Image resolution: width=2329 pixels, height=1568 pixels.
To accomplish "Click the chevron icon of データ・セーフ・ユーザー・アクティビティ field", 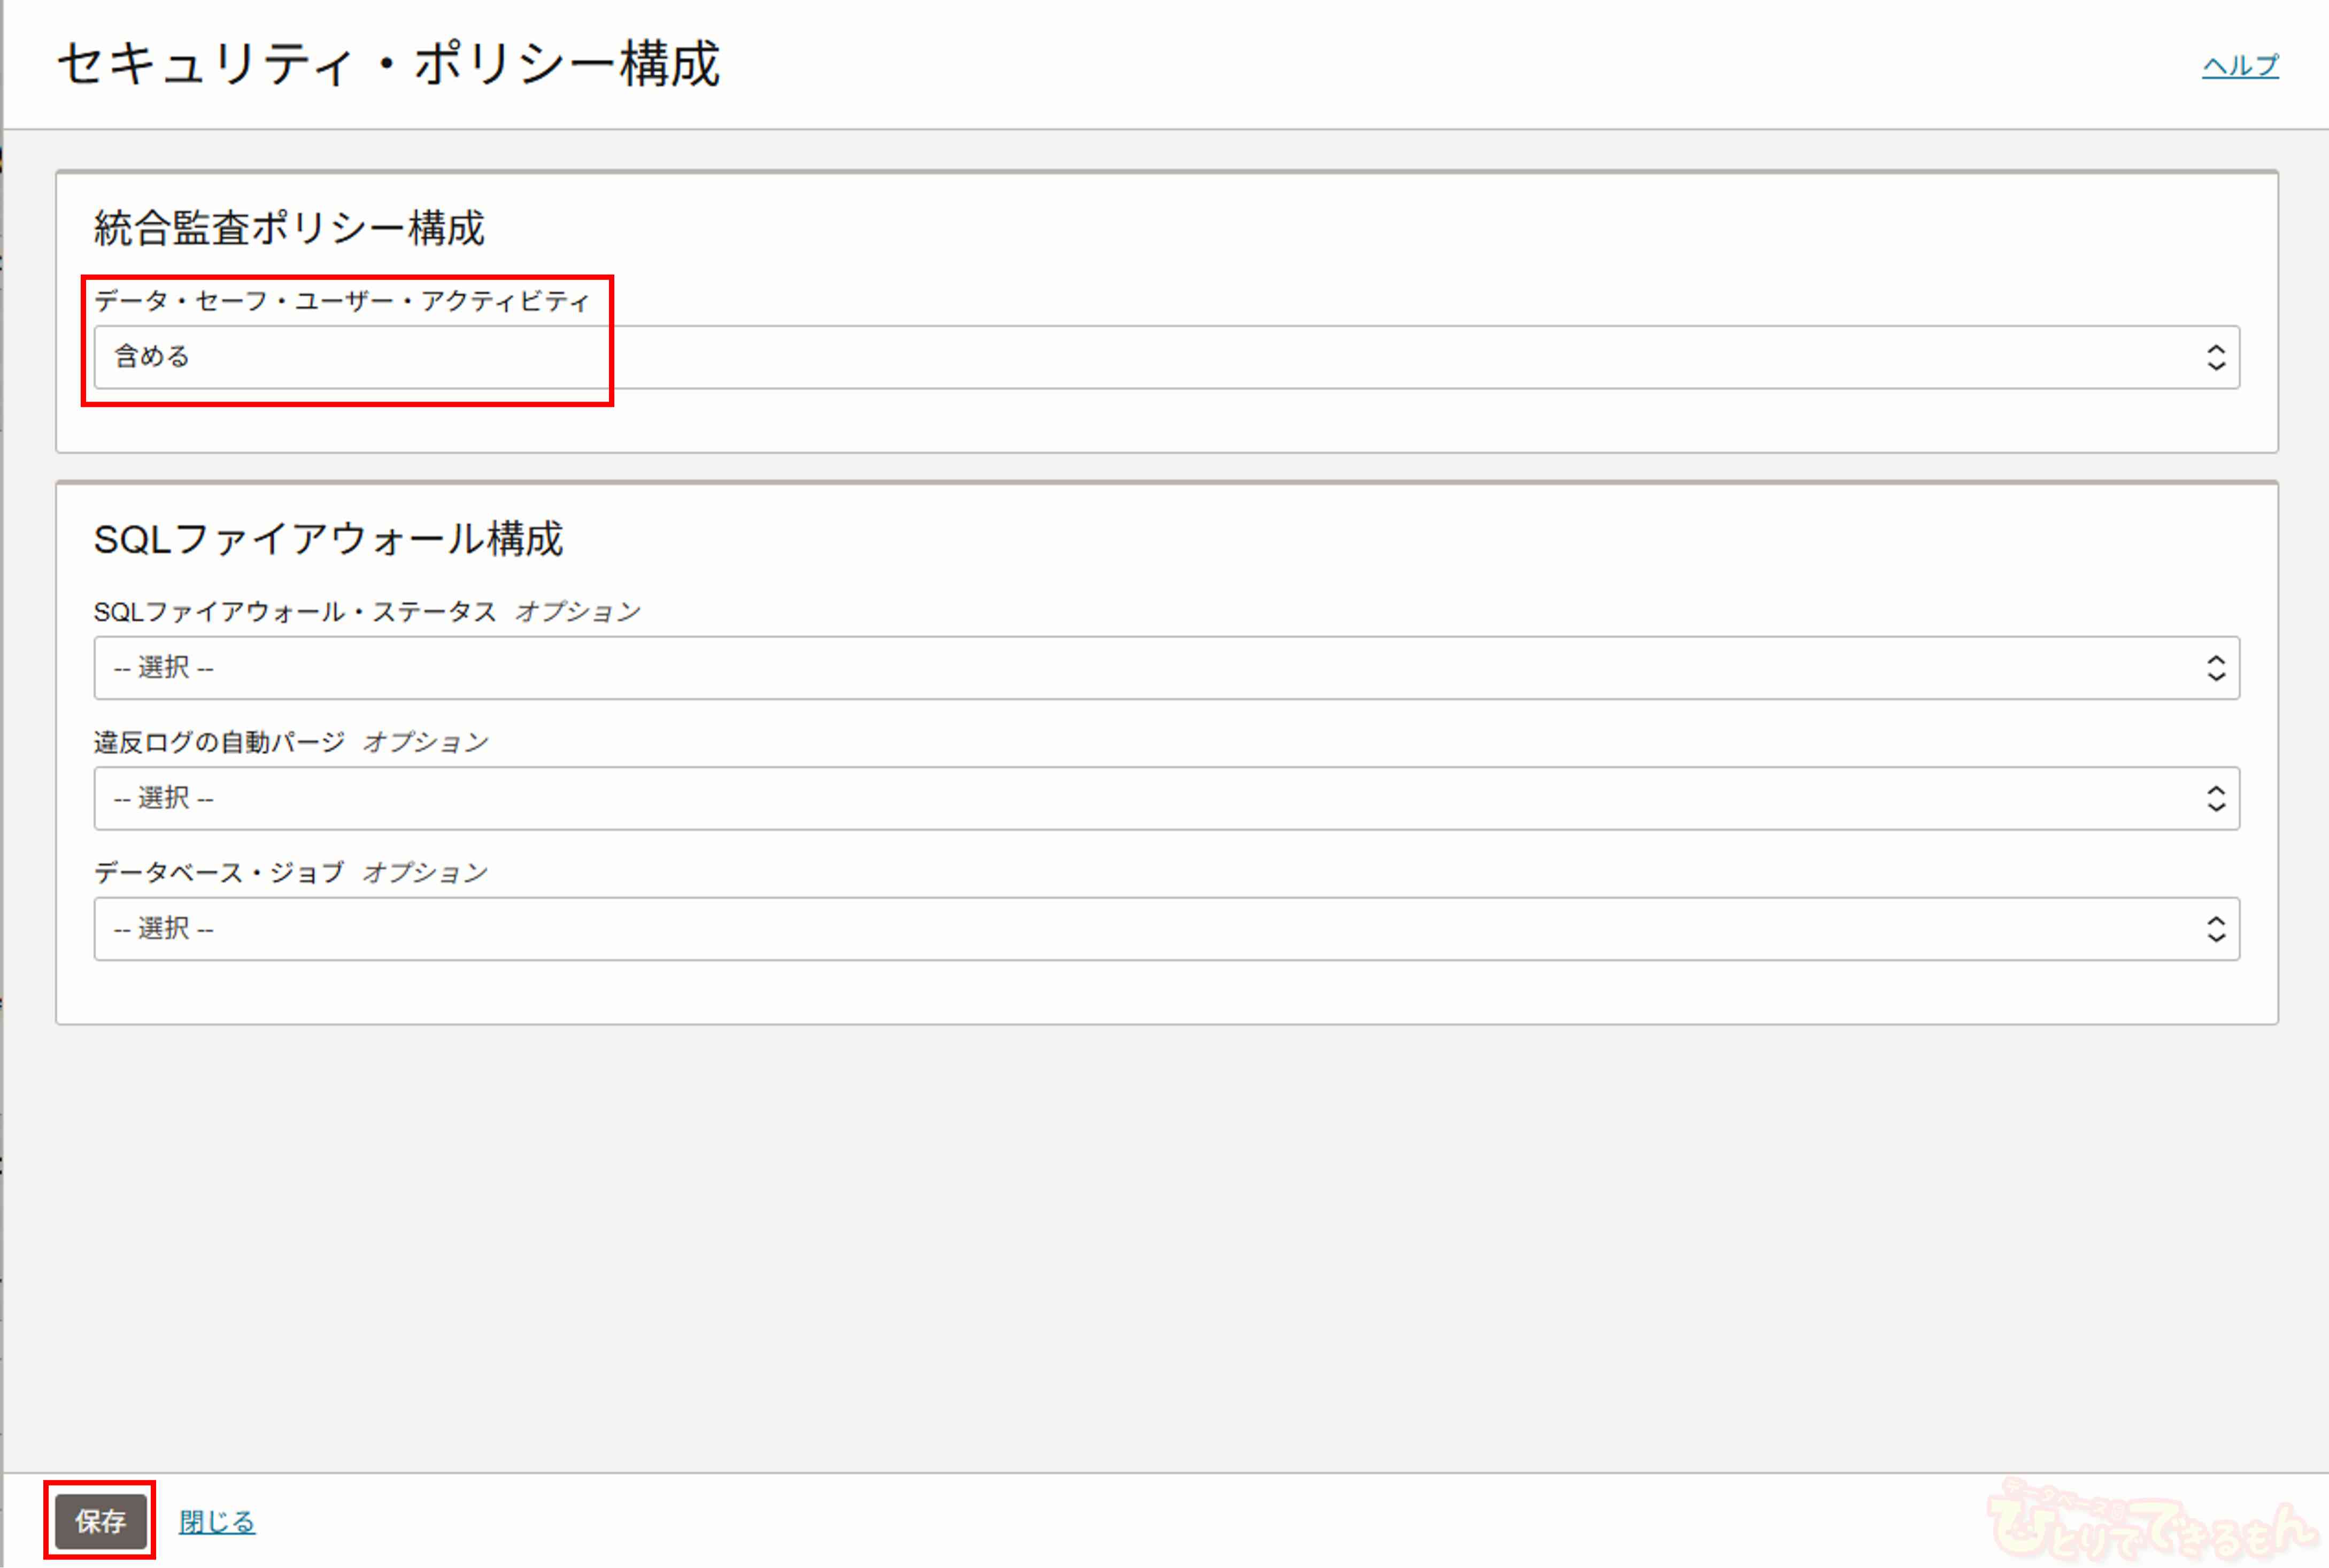I will (x=2215, y=357).
